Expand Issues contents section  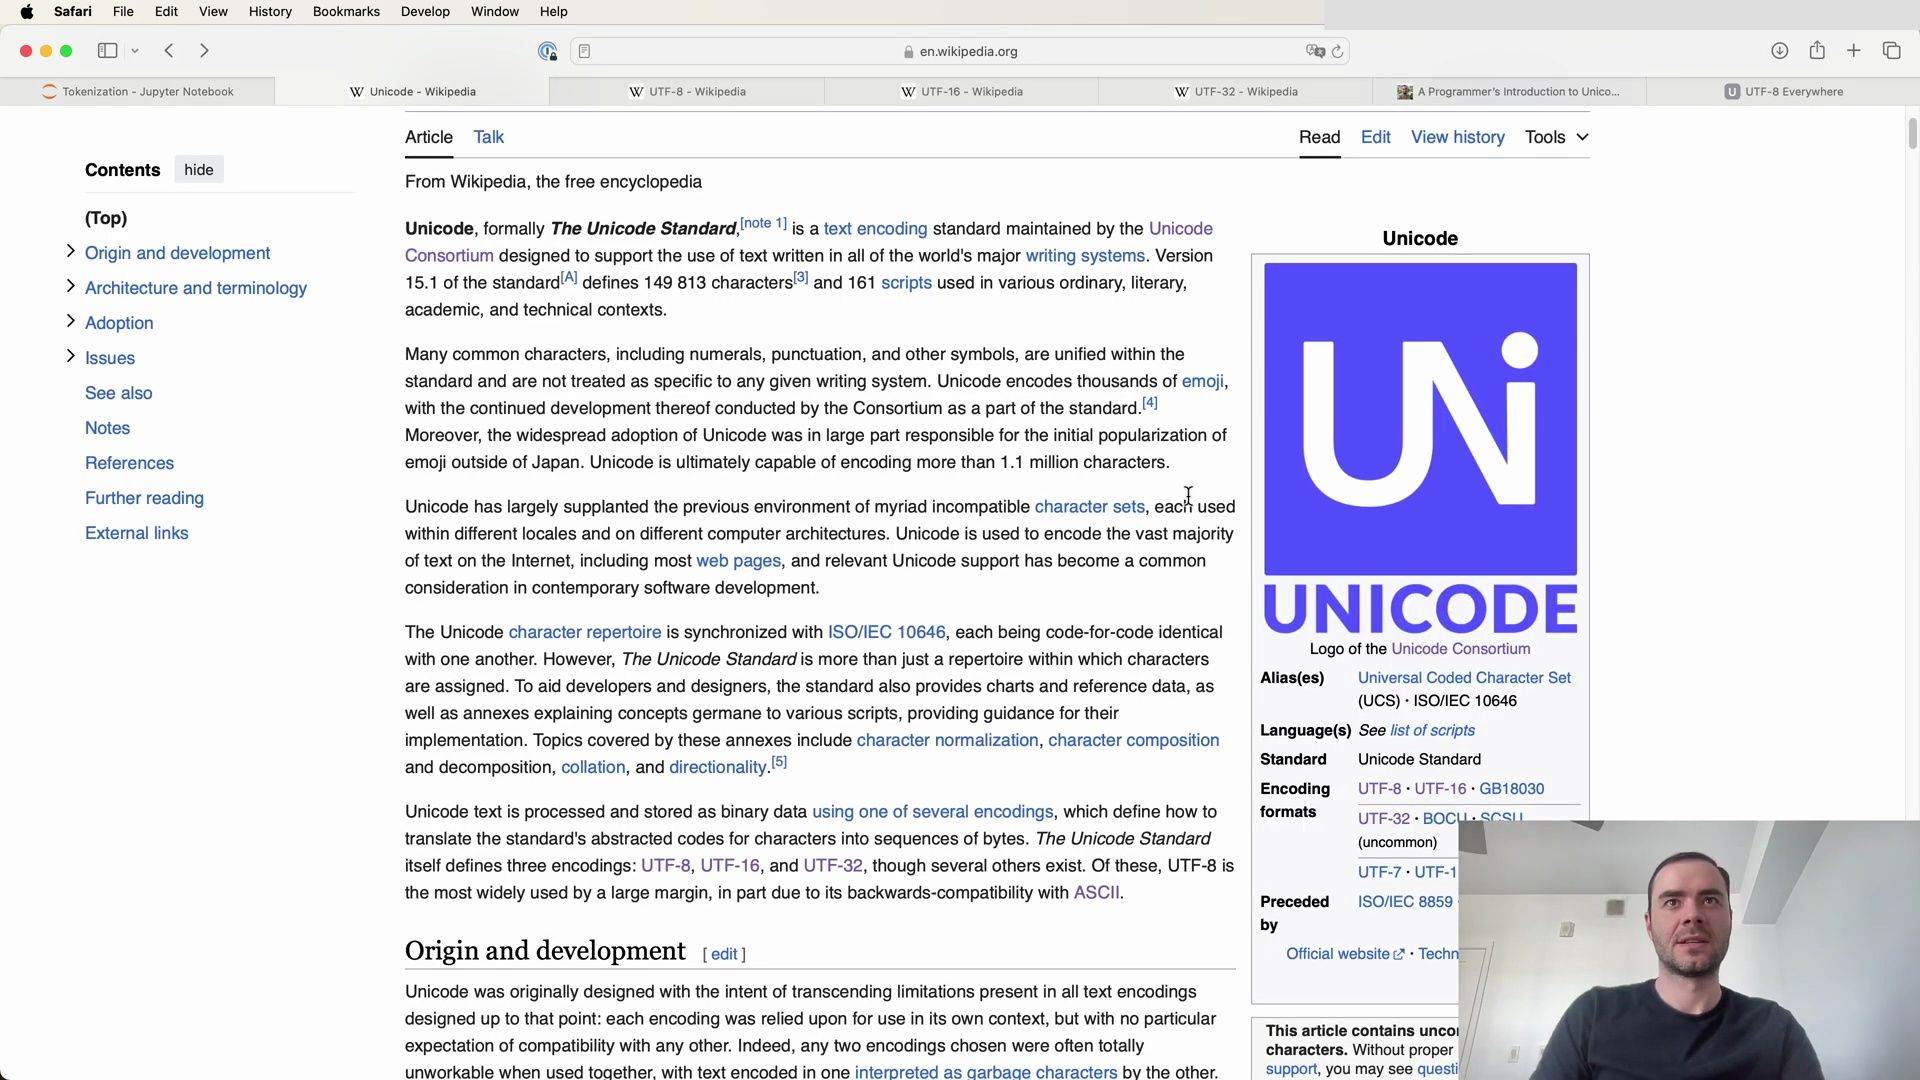70,357
